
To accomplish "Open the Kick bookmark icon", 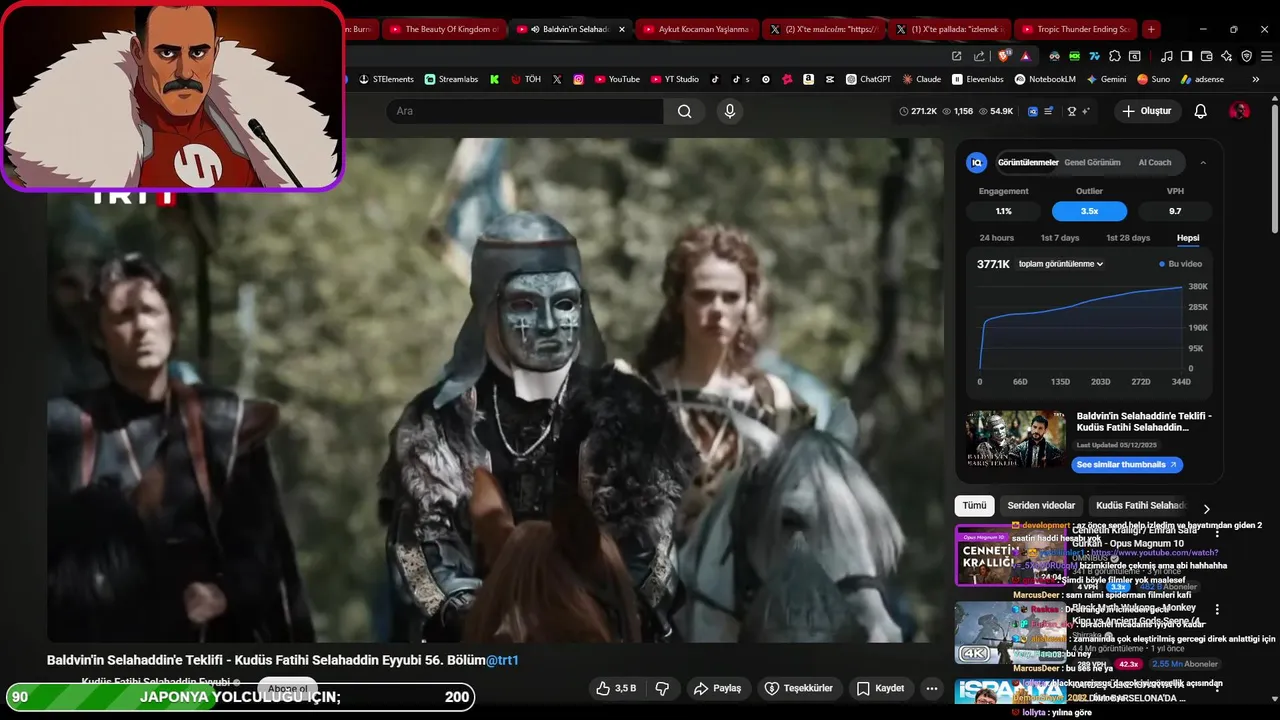I will point(494,79).
